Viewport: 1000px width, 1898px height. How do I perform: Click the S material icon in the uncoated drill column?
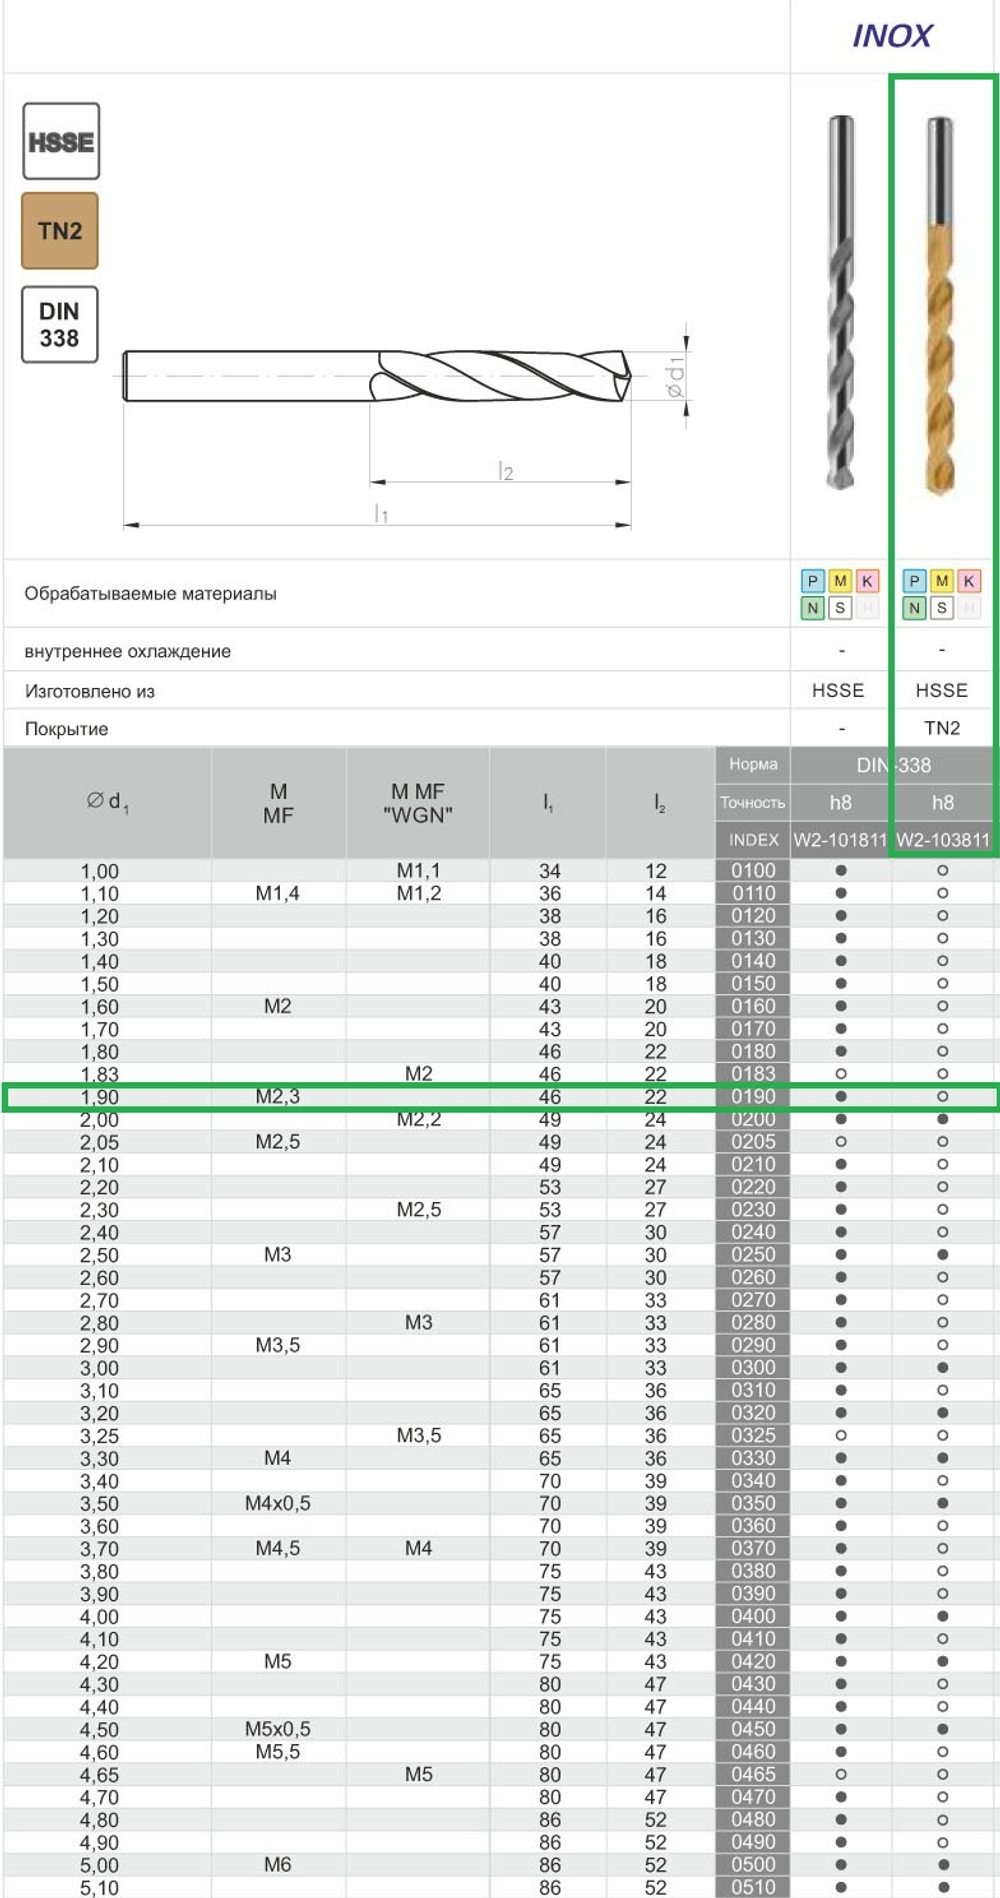(840, 608)
